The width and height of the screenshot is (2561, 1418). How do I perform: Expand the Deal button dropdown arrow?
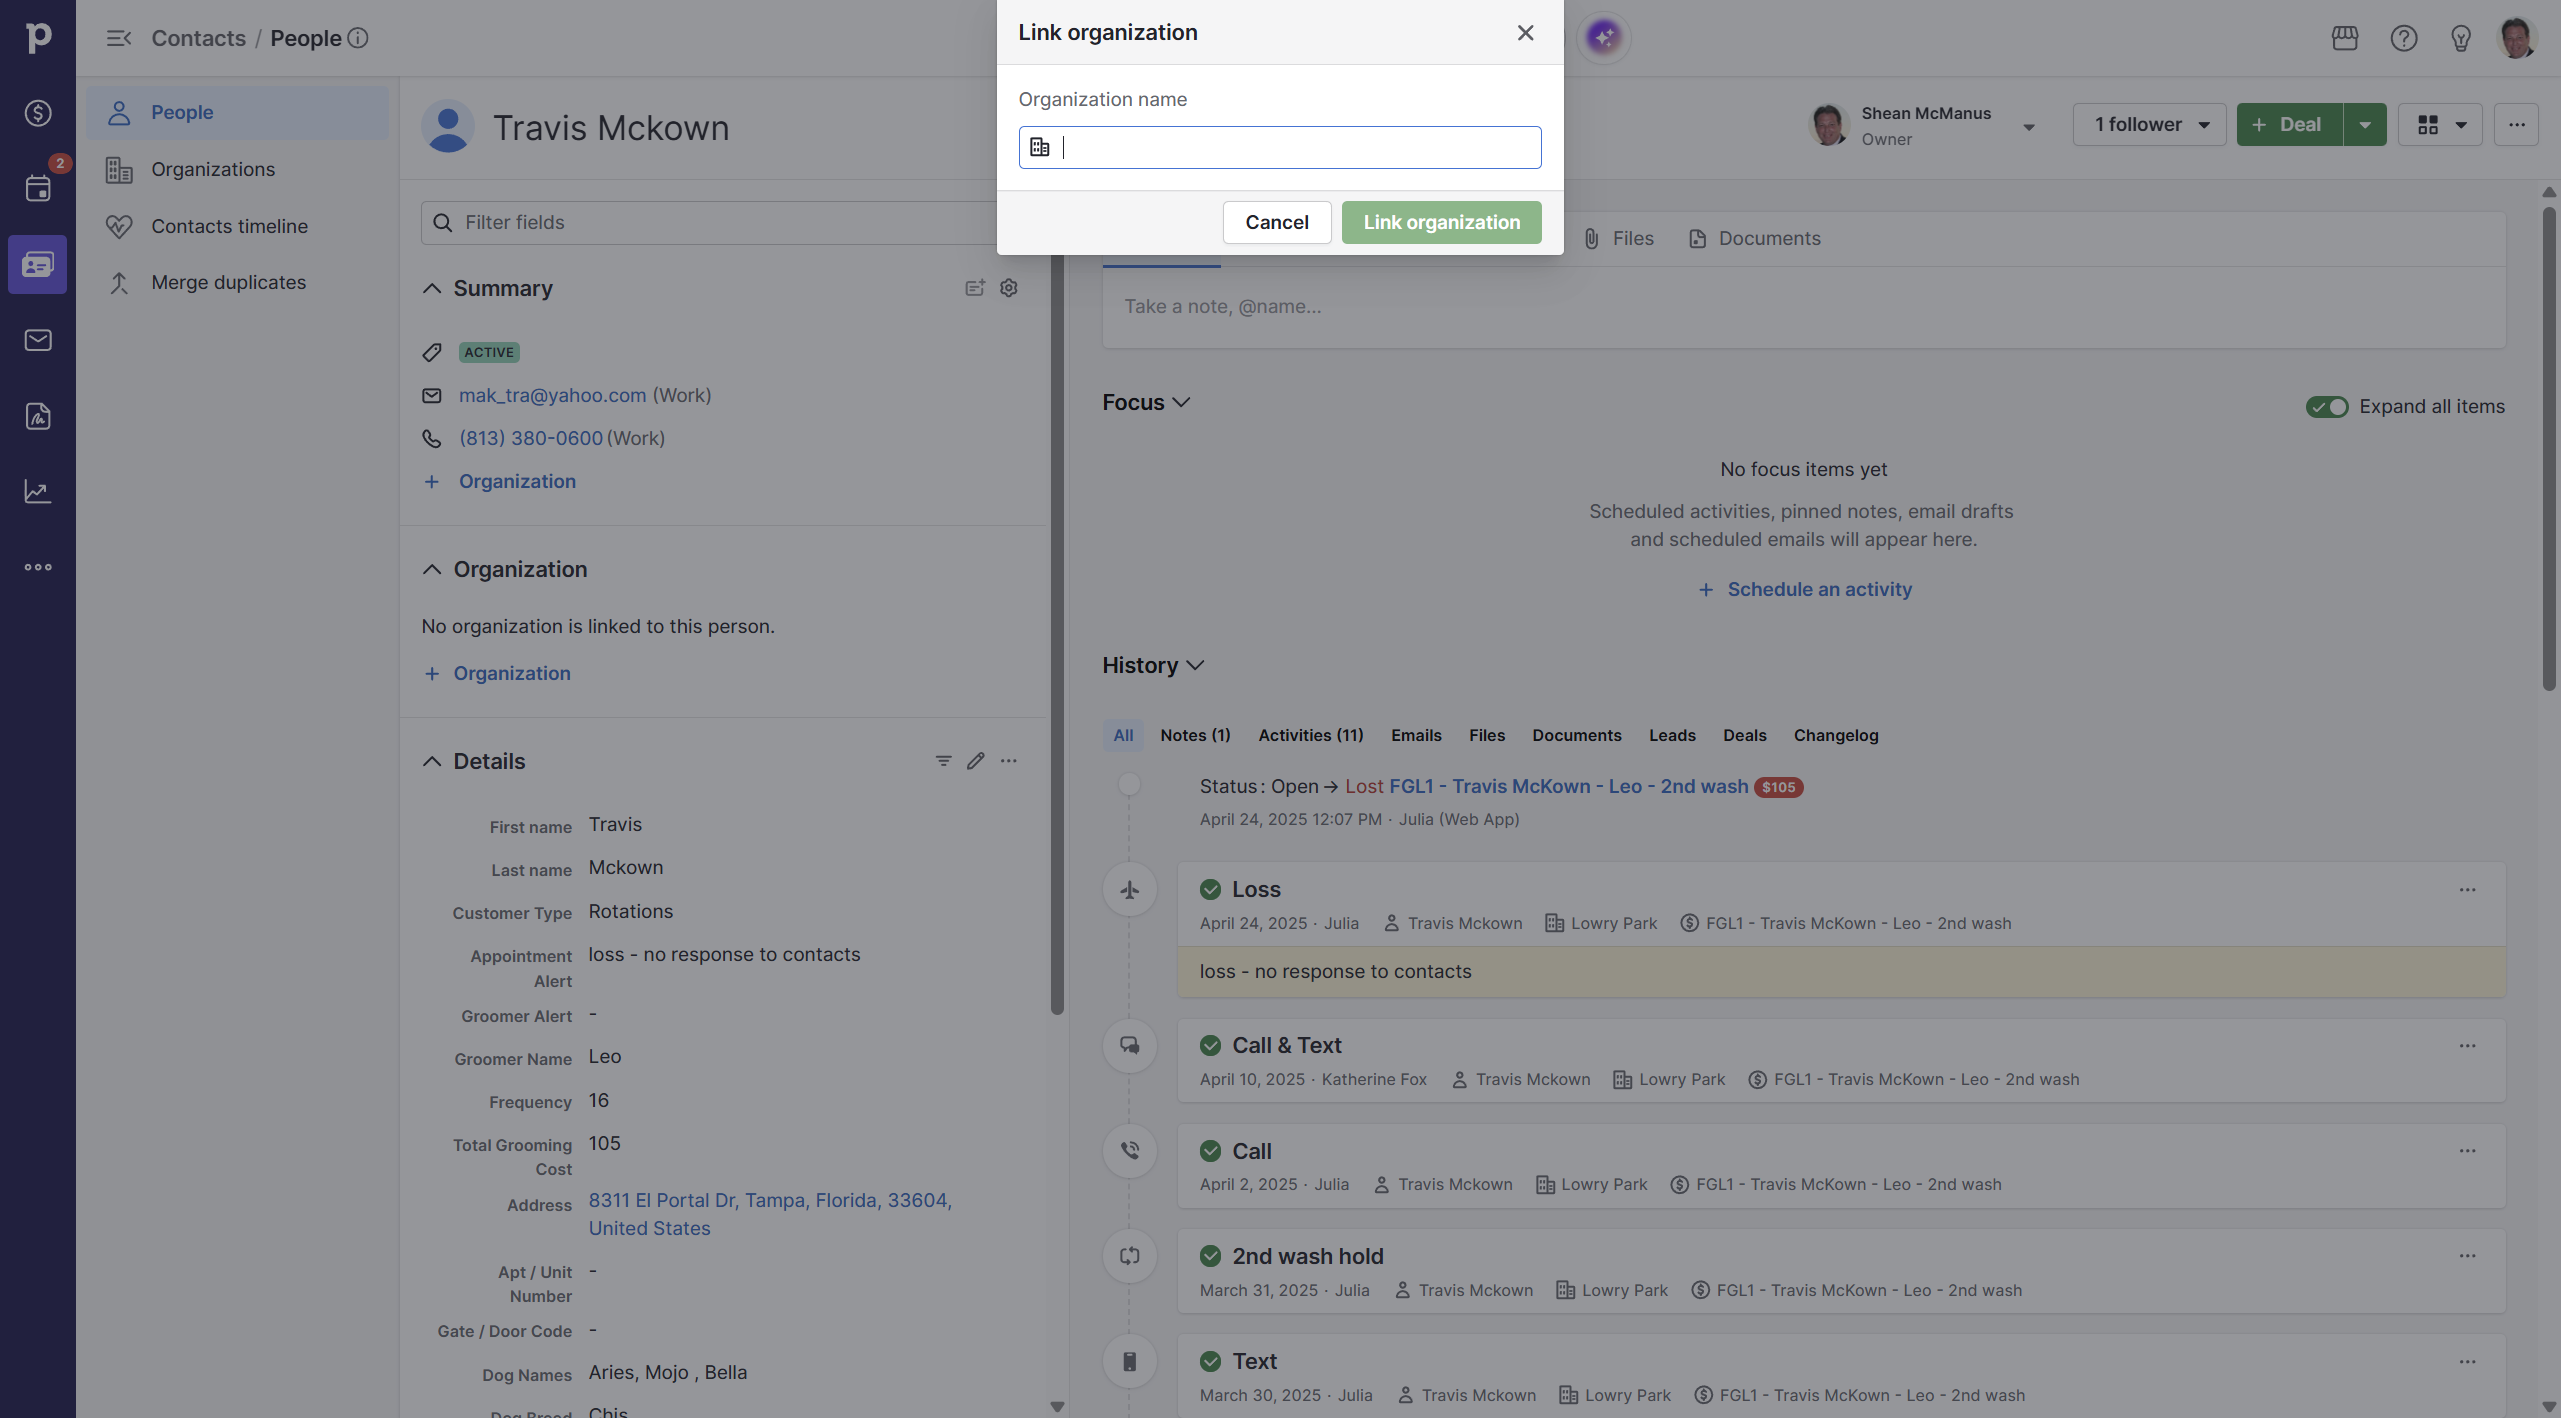click(2364, 124)
